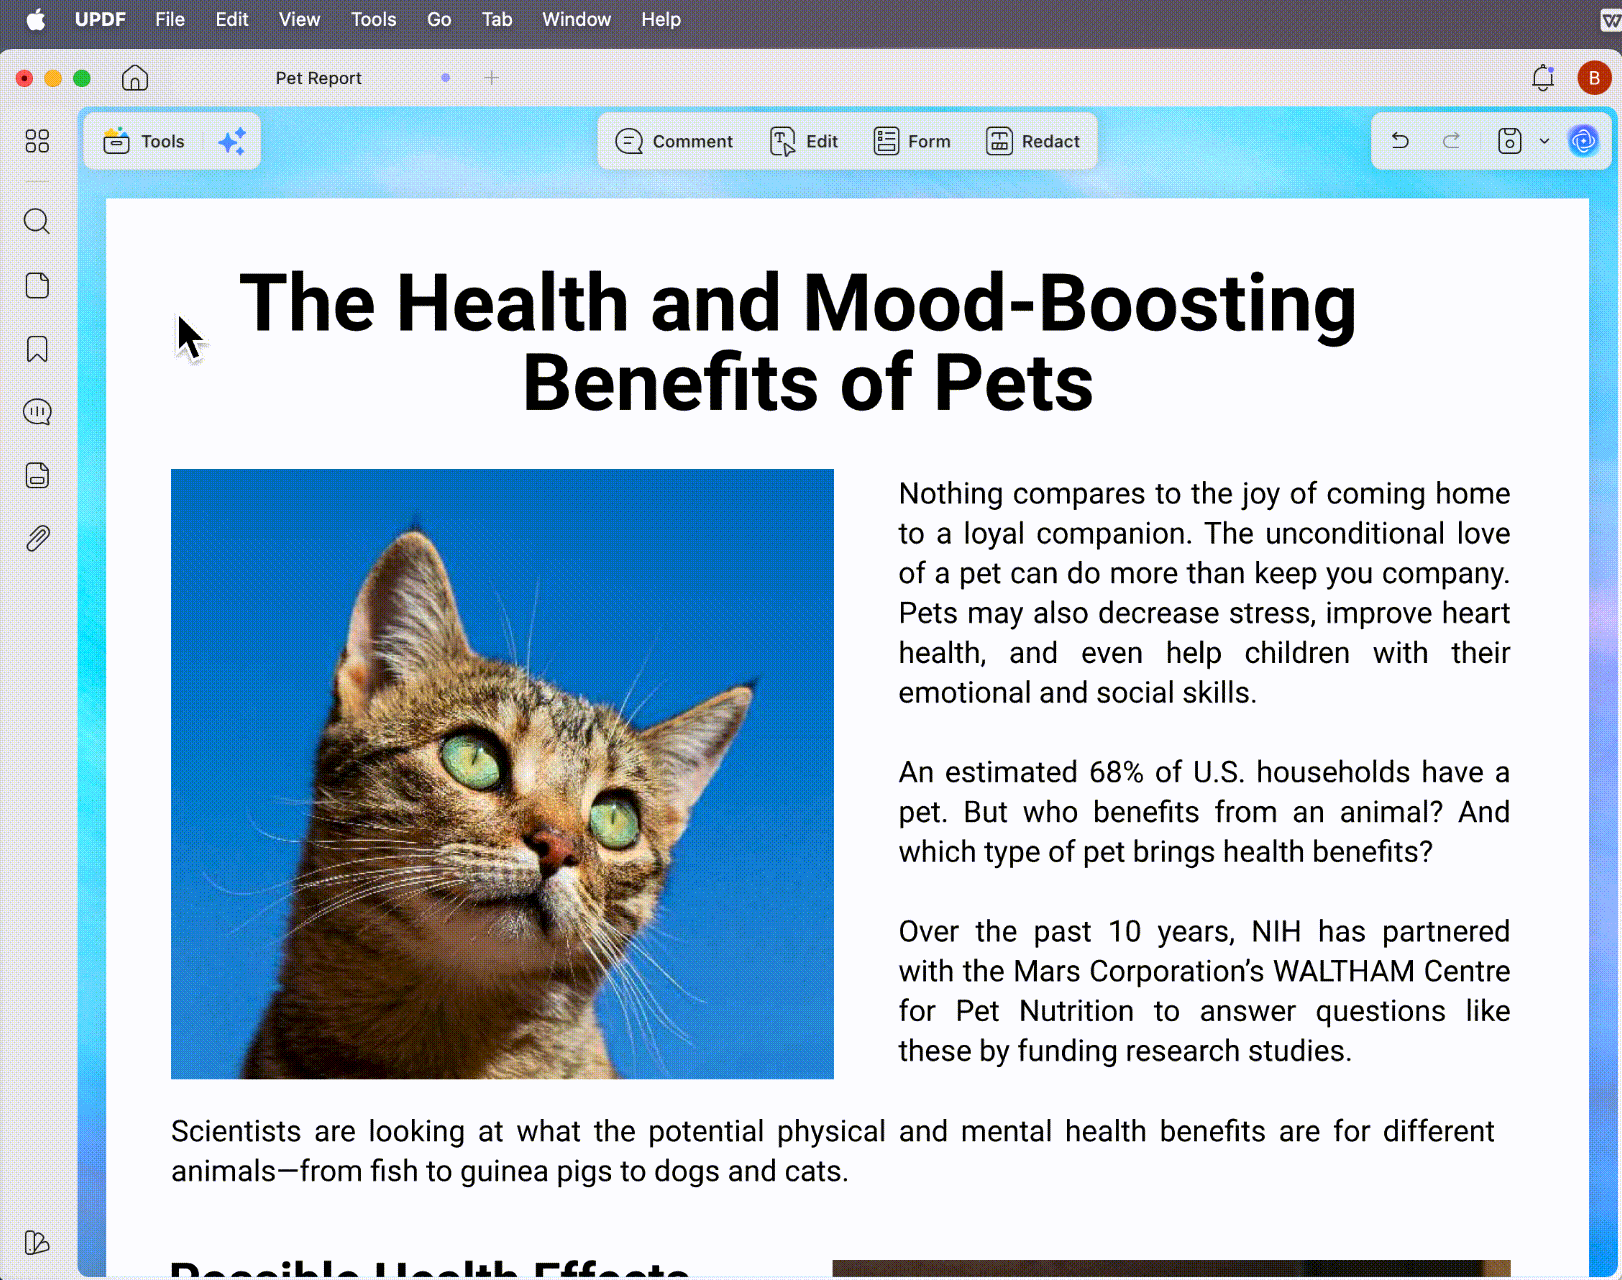Viewport: 1622px width, 1280px height.
Task: Open the Window menu
Action: pos(576,19)
